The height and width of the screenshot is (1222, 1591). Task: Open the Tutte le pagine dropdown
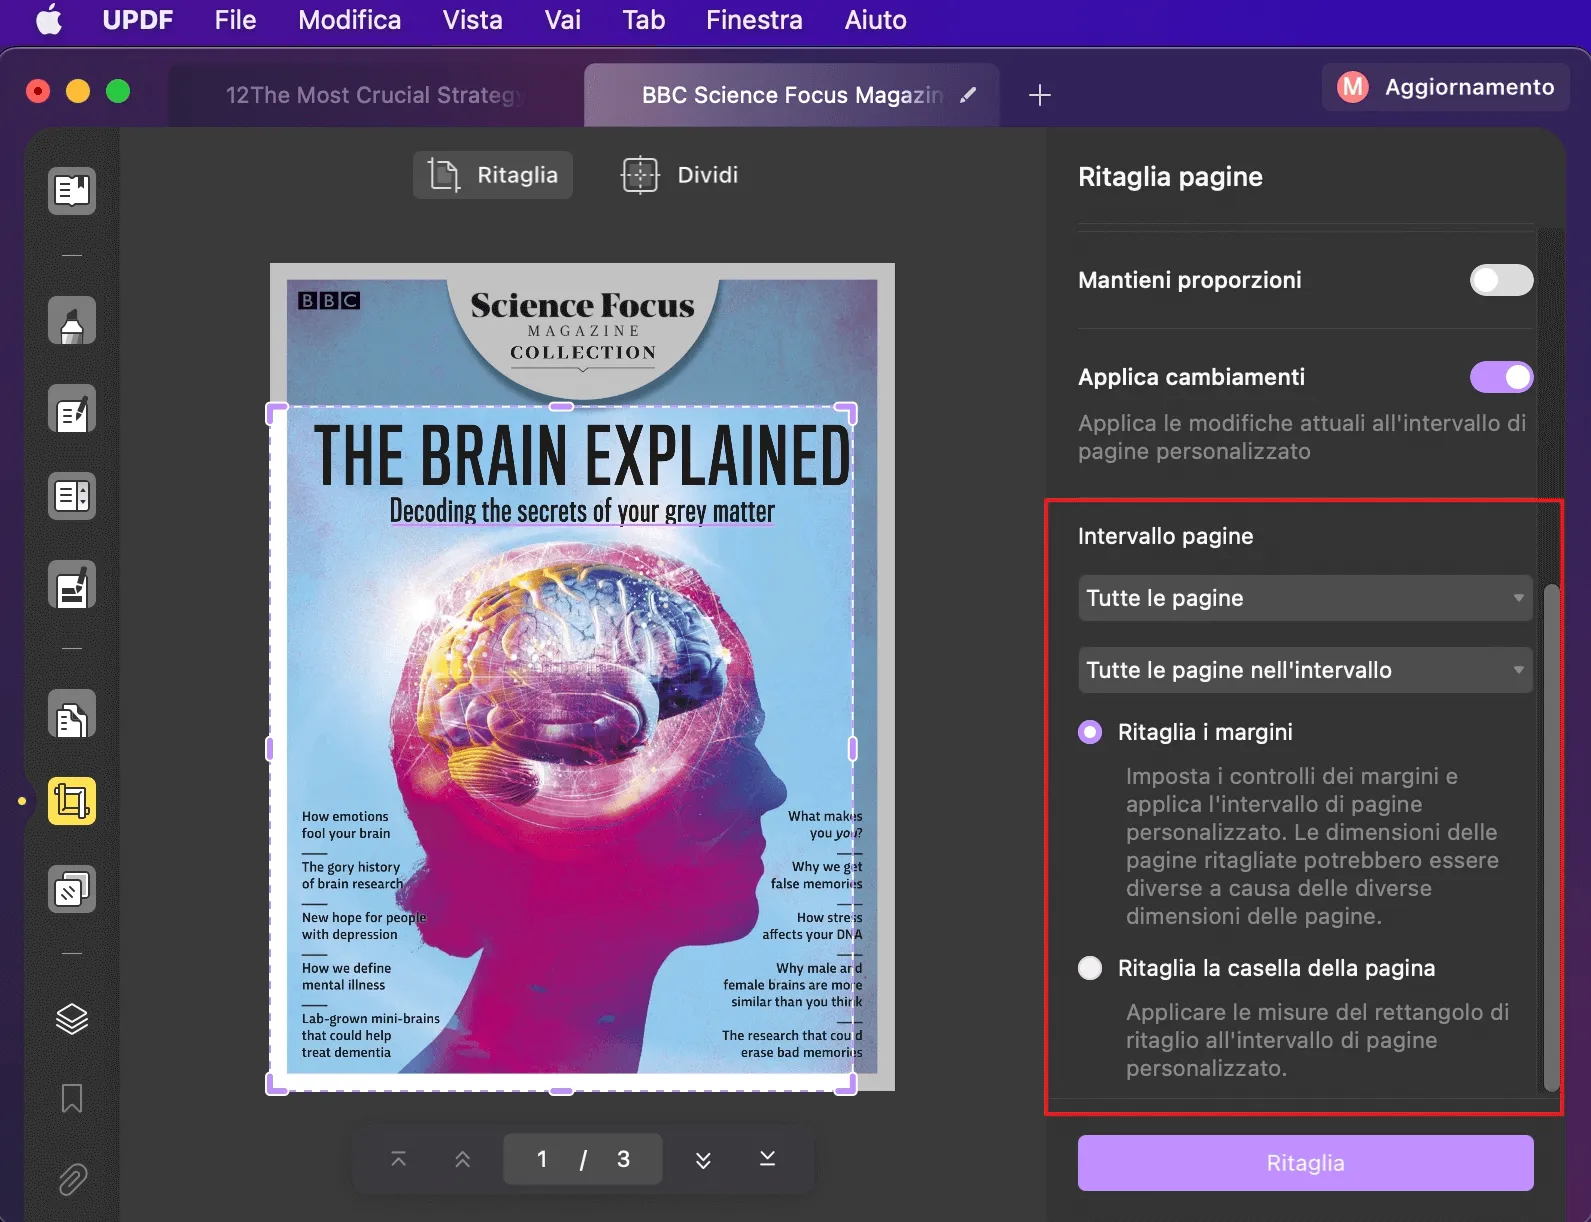[x=1305, y=598]
